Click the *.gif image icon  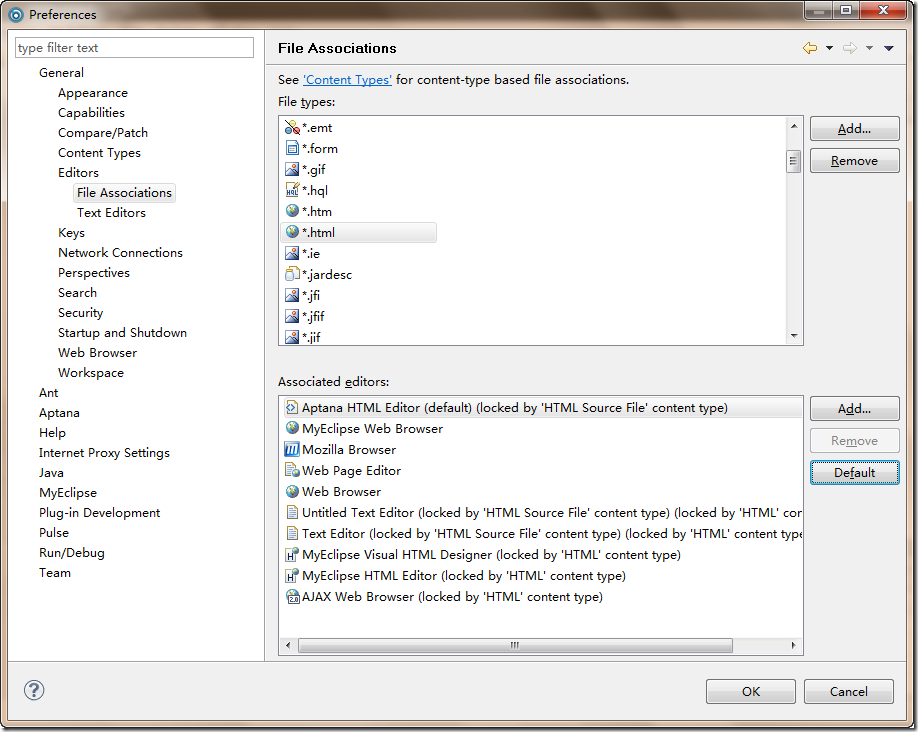point(292,169)
